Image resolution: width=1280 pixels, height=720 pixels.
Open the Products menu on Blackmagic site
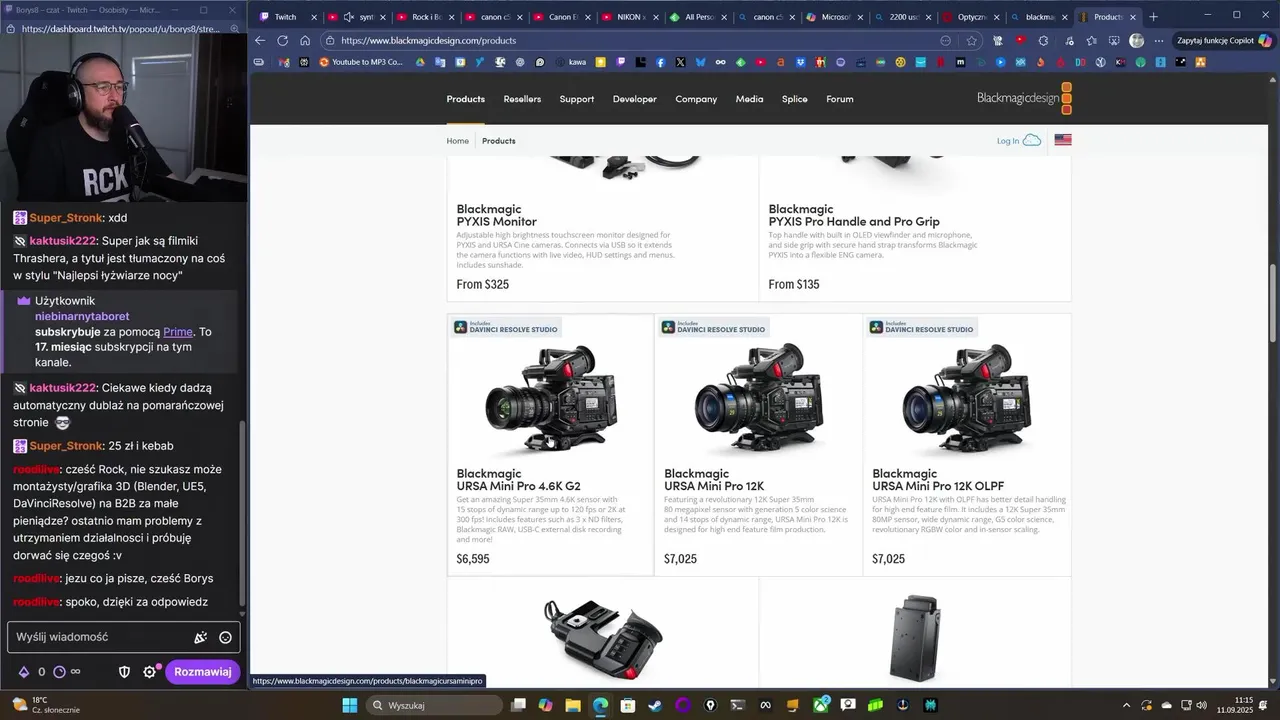[x=465, y=99]
